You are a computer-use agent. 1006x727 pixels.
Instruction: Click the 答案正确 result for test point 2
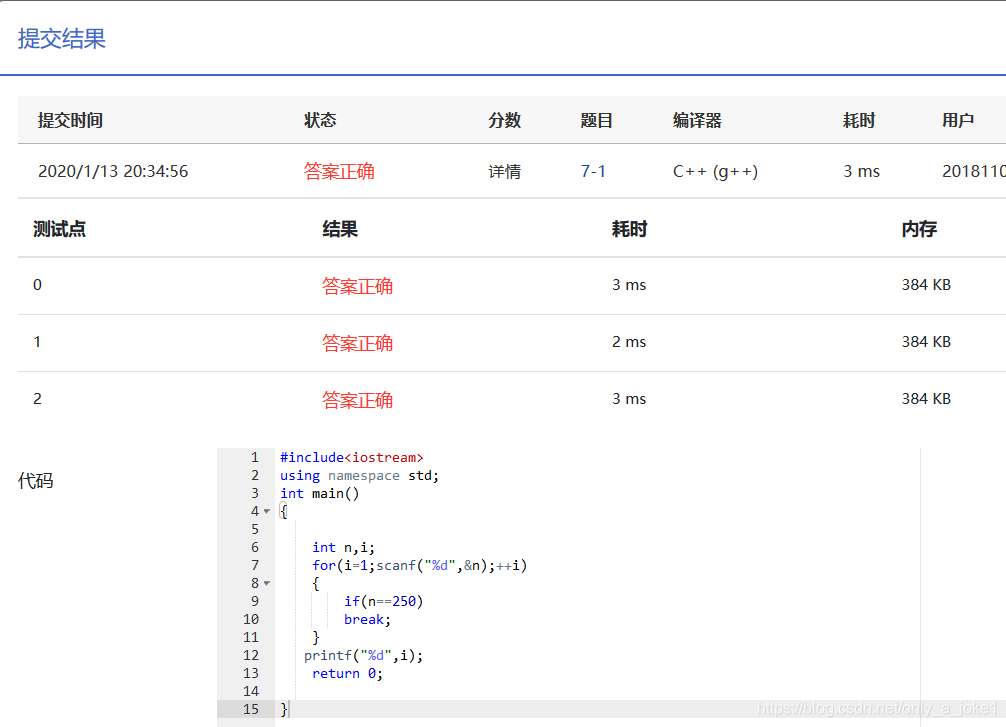[357, 400]
